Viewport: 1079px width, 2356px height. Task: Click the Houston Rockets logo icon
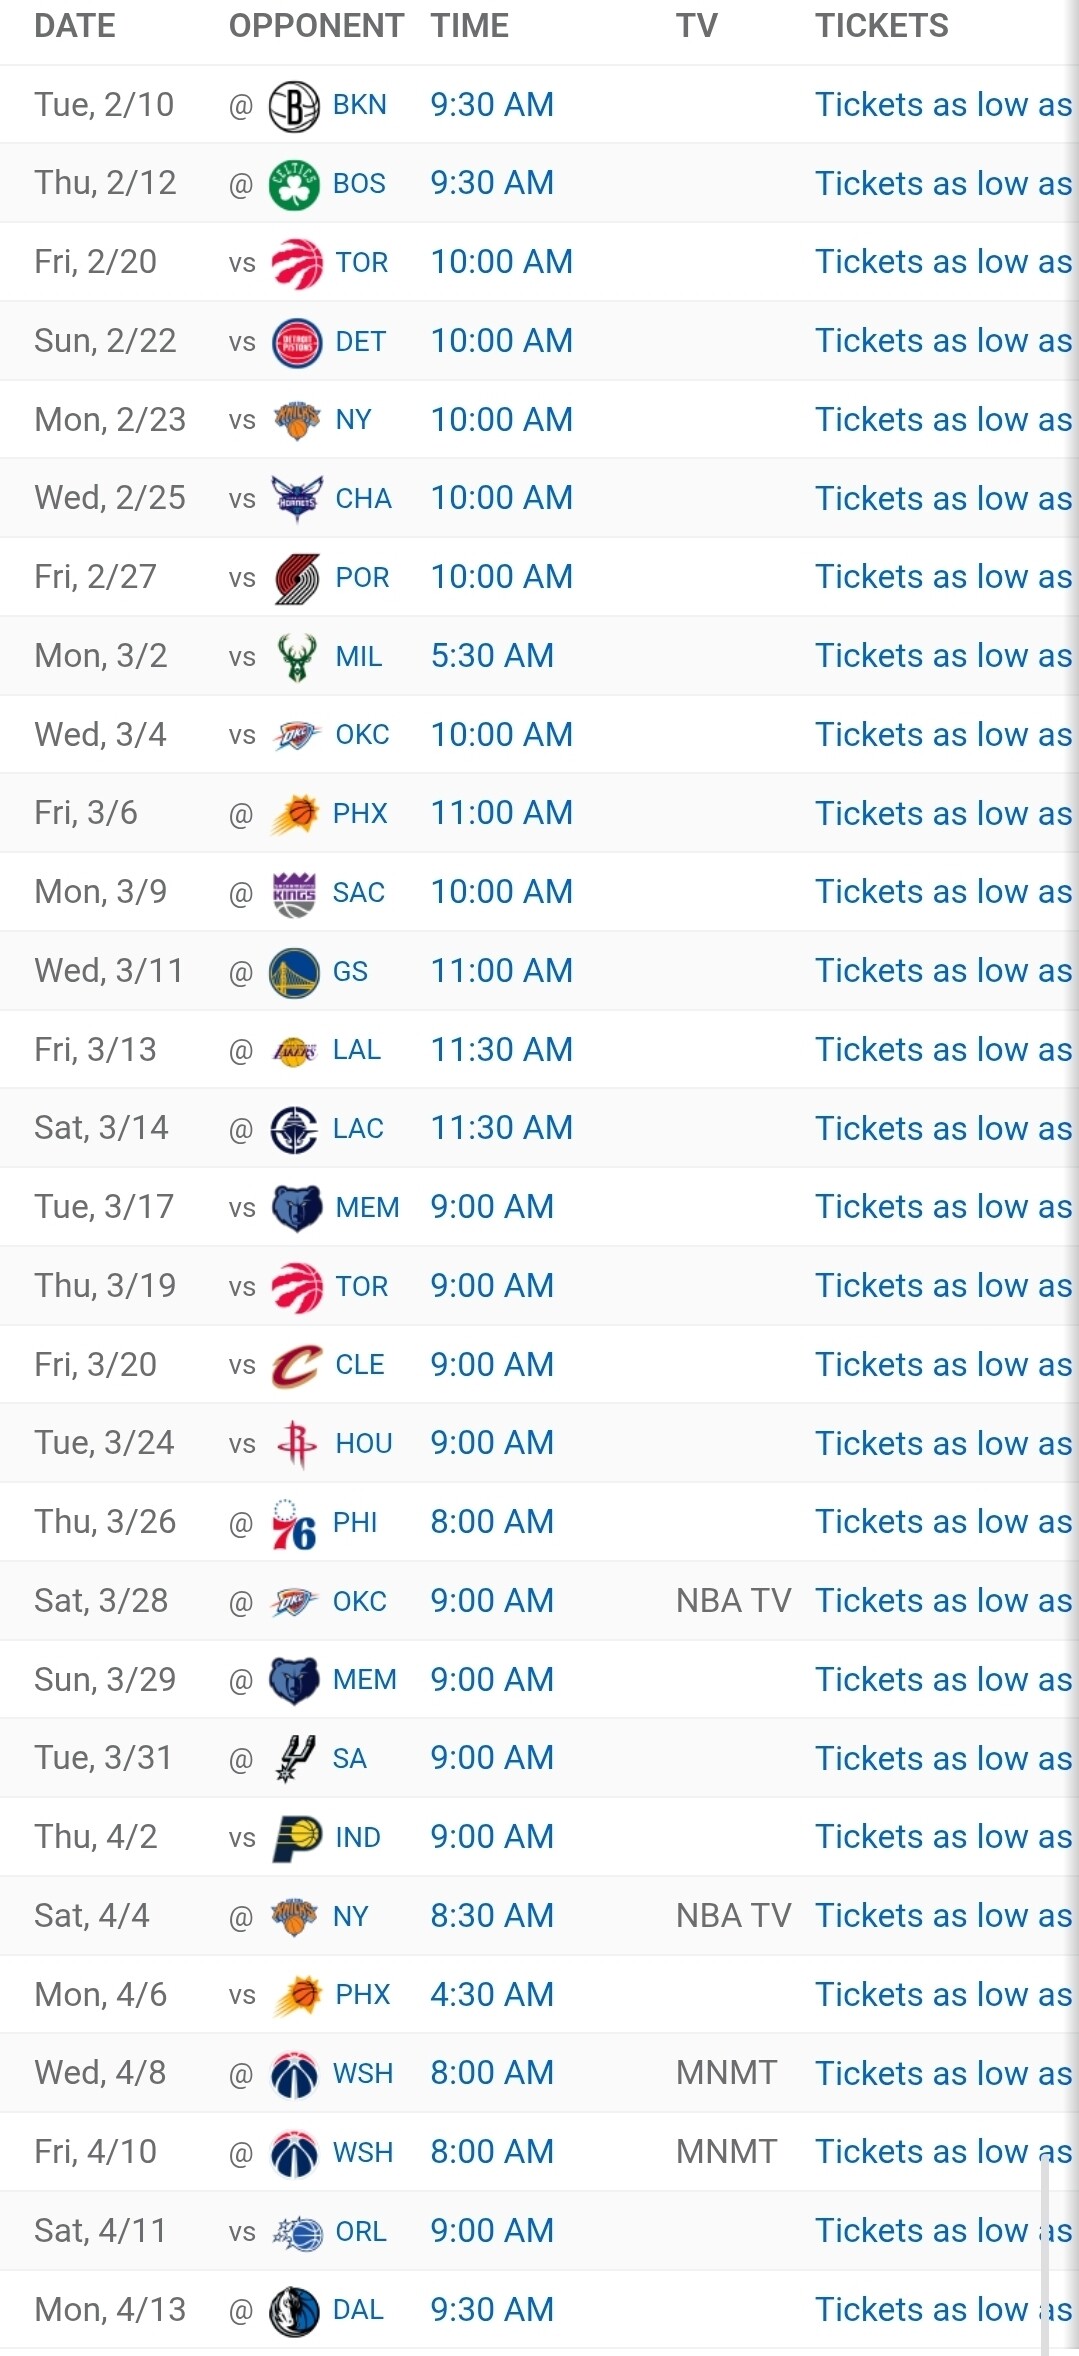coord(296,1444)
